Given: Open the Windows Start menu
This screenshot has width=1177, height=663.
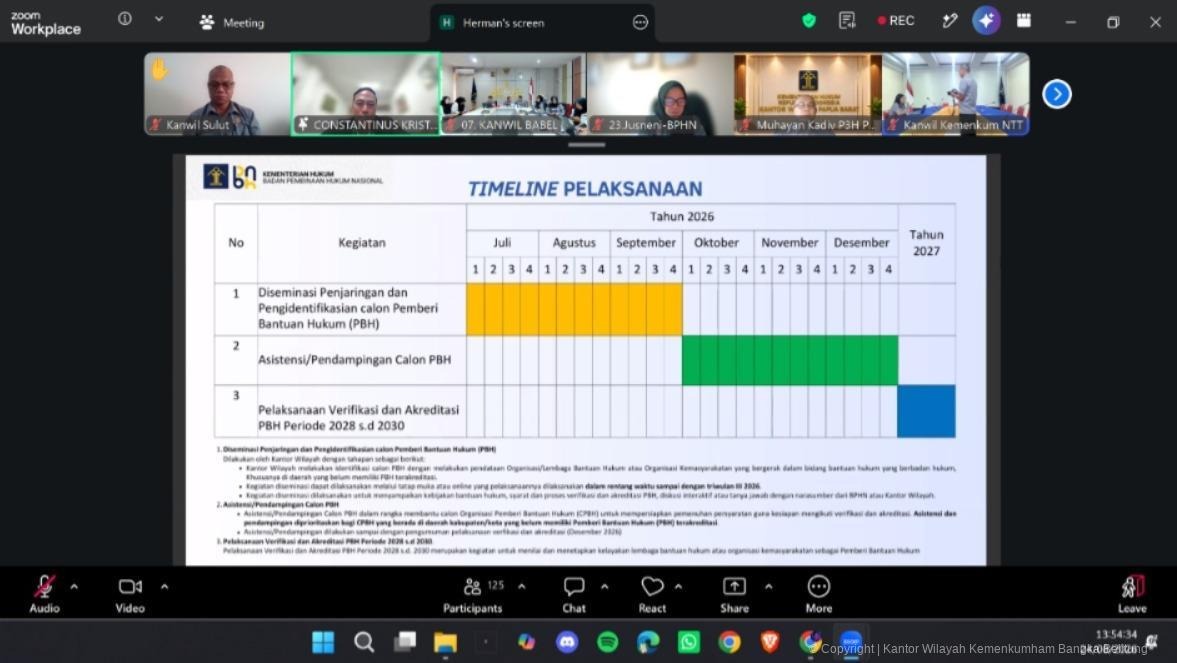Looking at the screenshot, I should point(324,642).
